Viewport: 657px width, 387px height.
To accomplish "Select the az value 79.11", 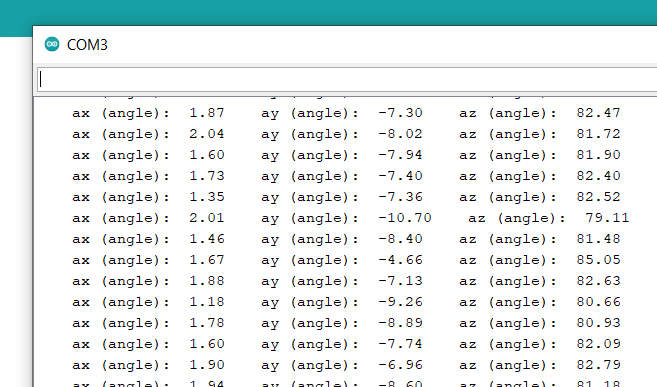I will tap(607, 218).
